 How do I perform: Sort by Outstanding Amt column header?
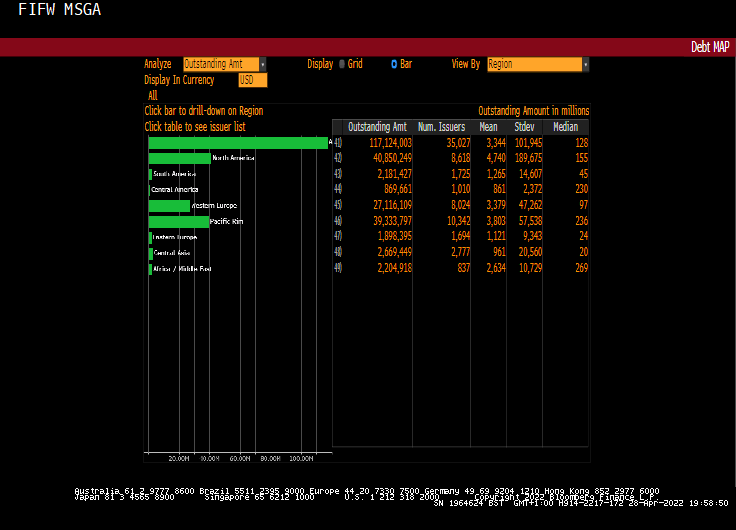[x=377, y=127]
